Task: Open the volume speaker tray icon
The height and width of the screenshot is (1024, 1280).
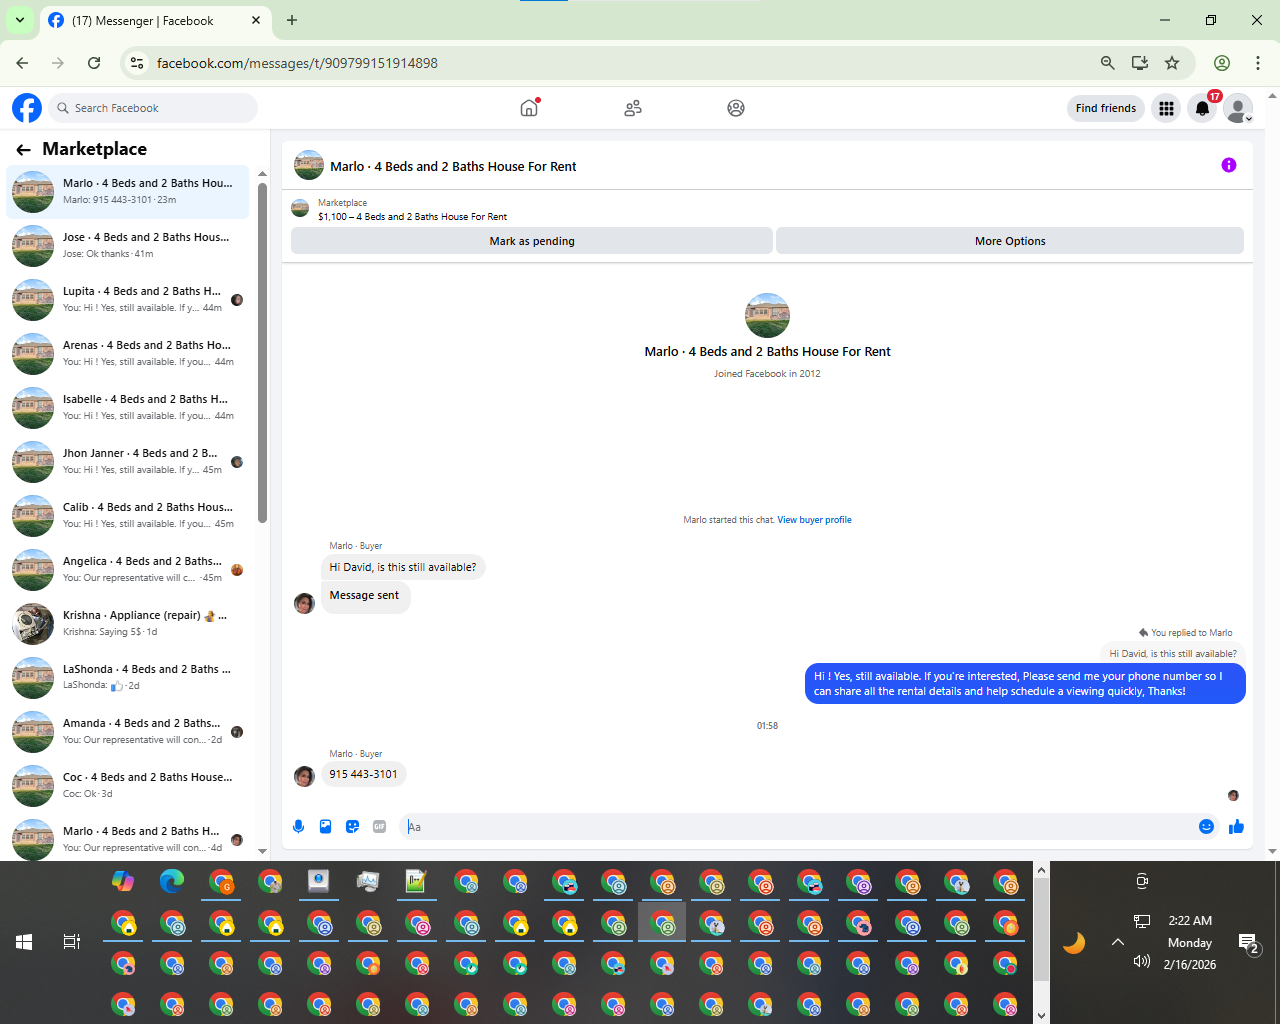Action: [x=1142, y=961]
